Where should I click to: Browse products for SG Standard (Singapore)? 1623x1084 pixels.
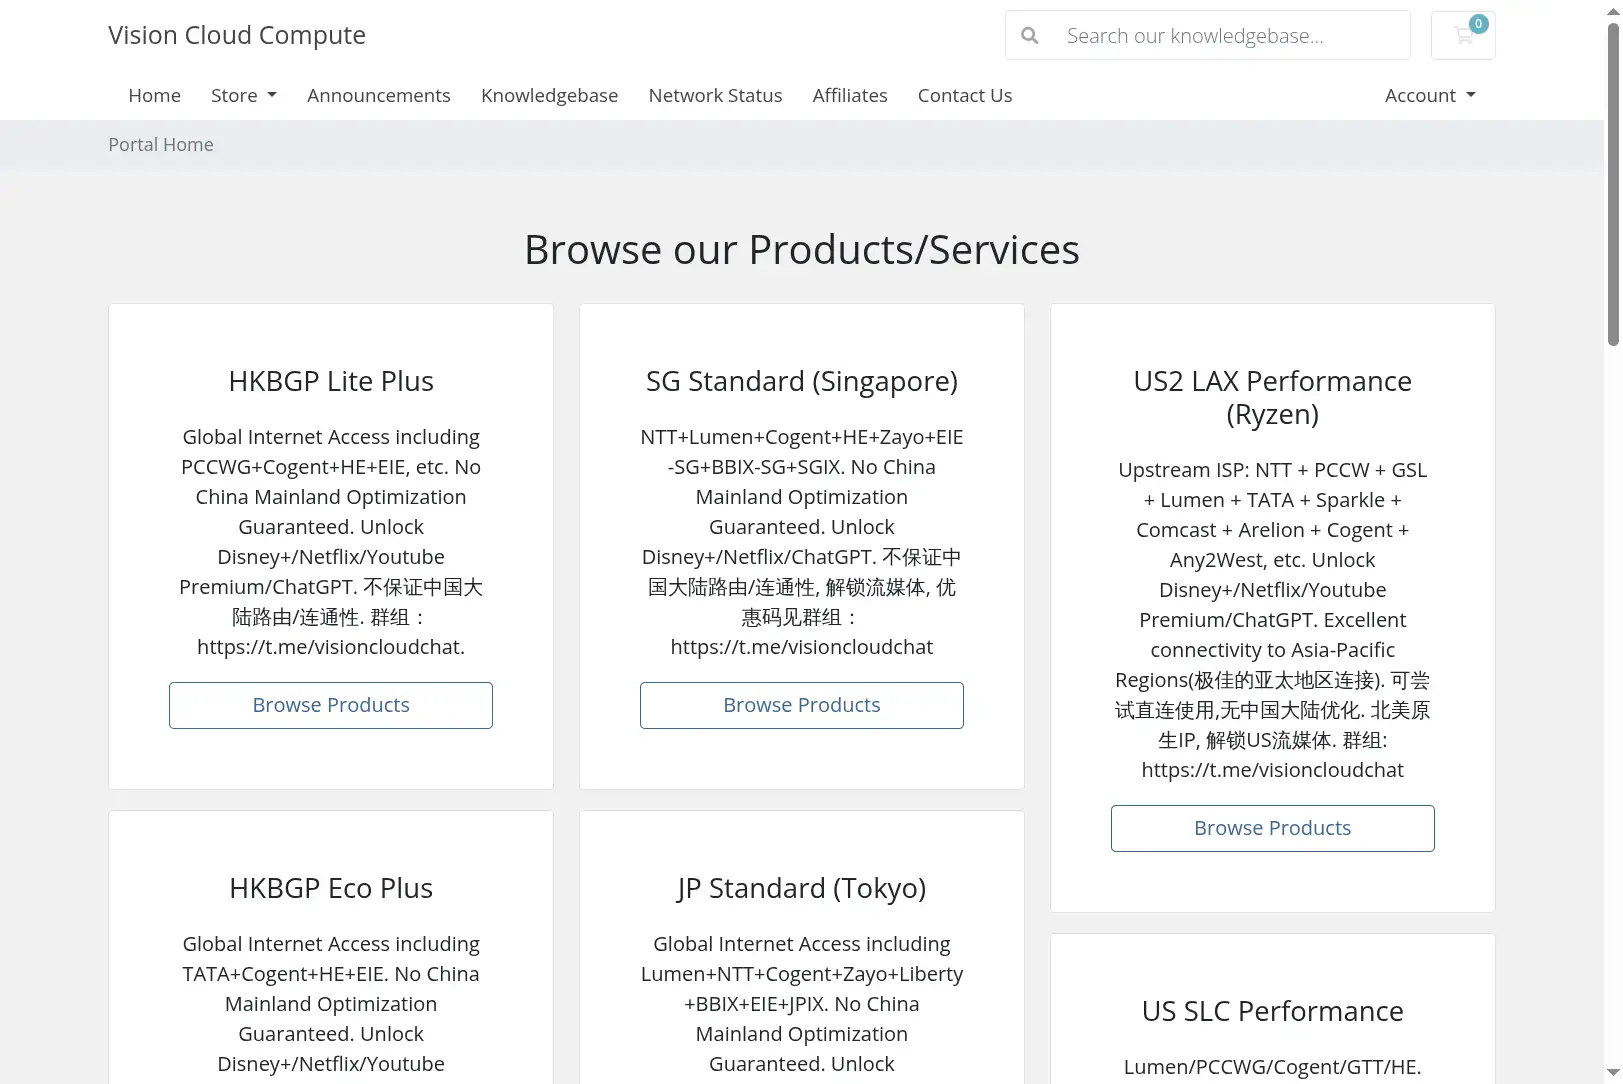tap(802, 705)
